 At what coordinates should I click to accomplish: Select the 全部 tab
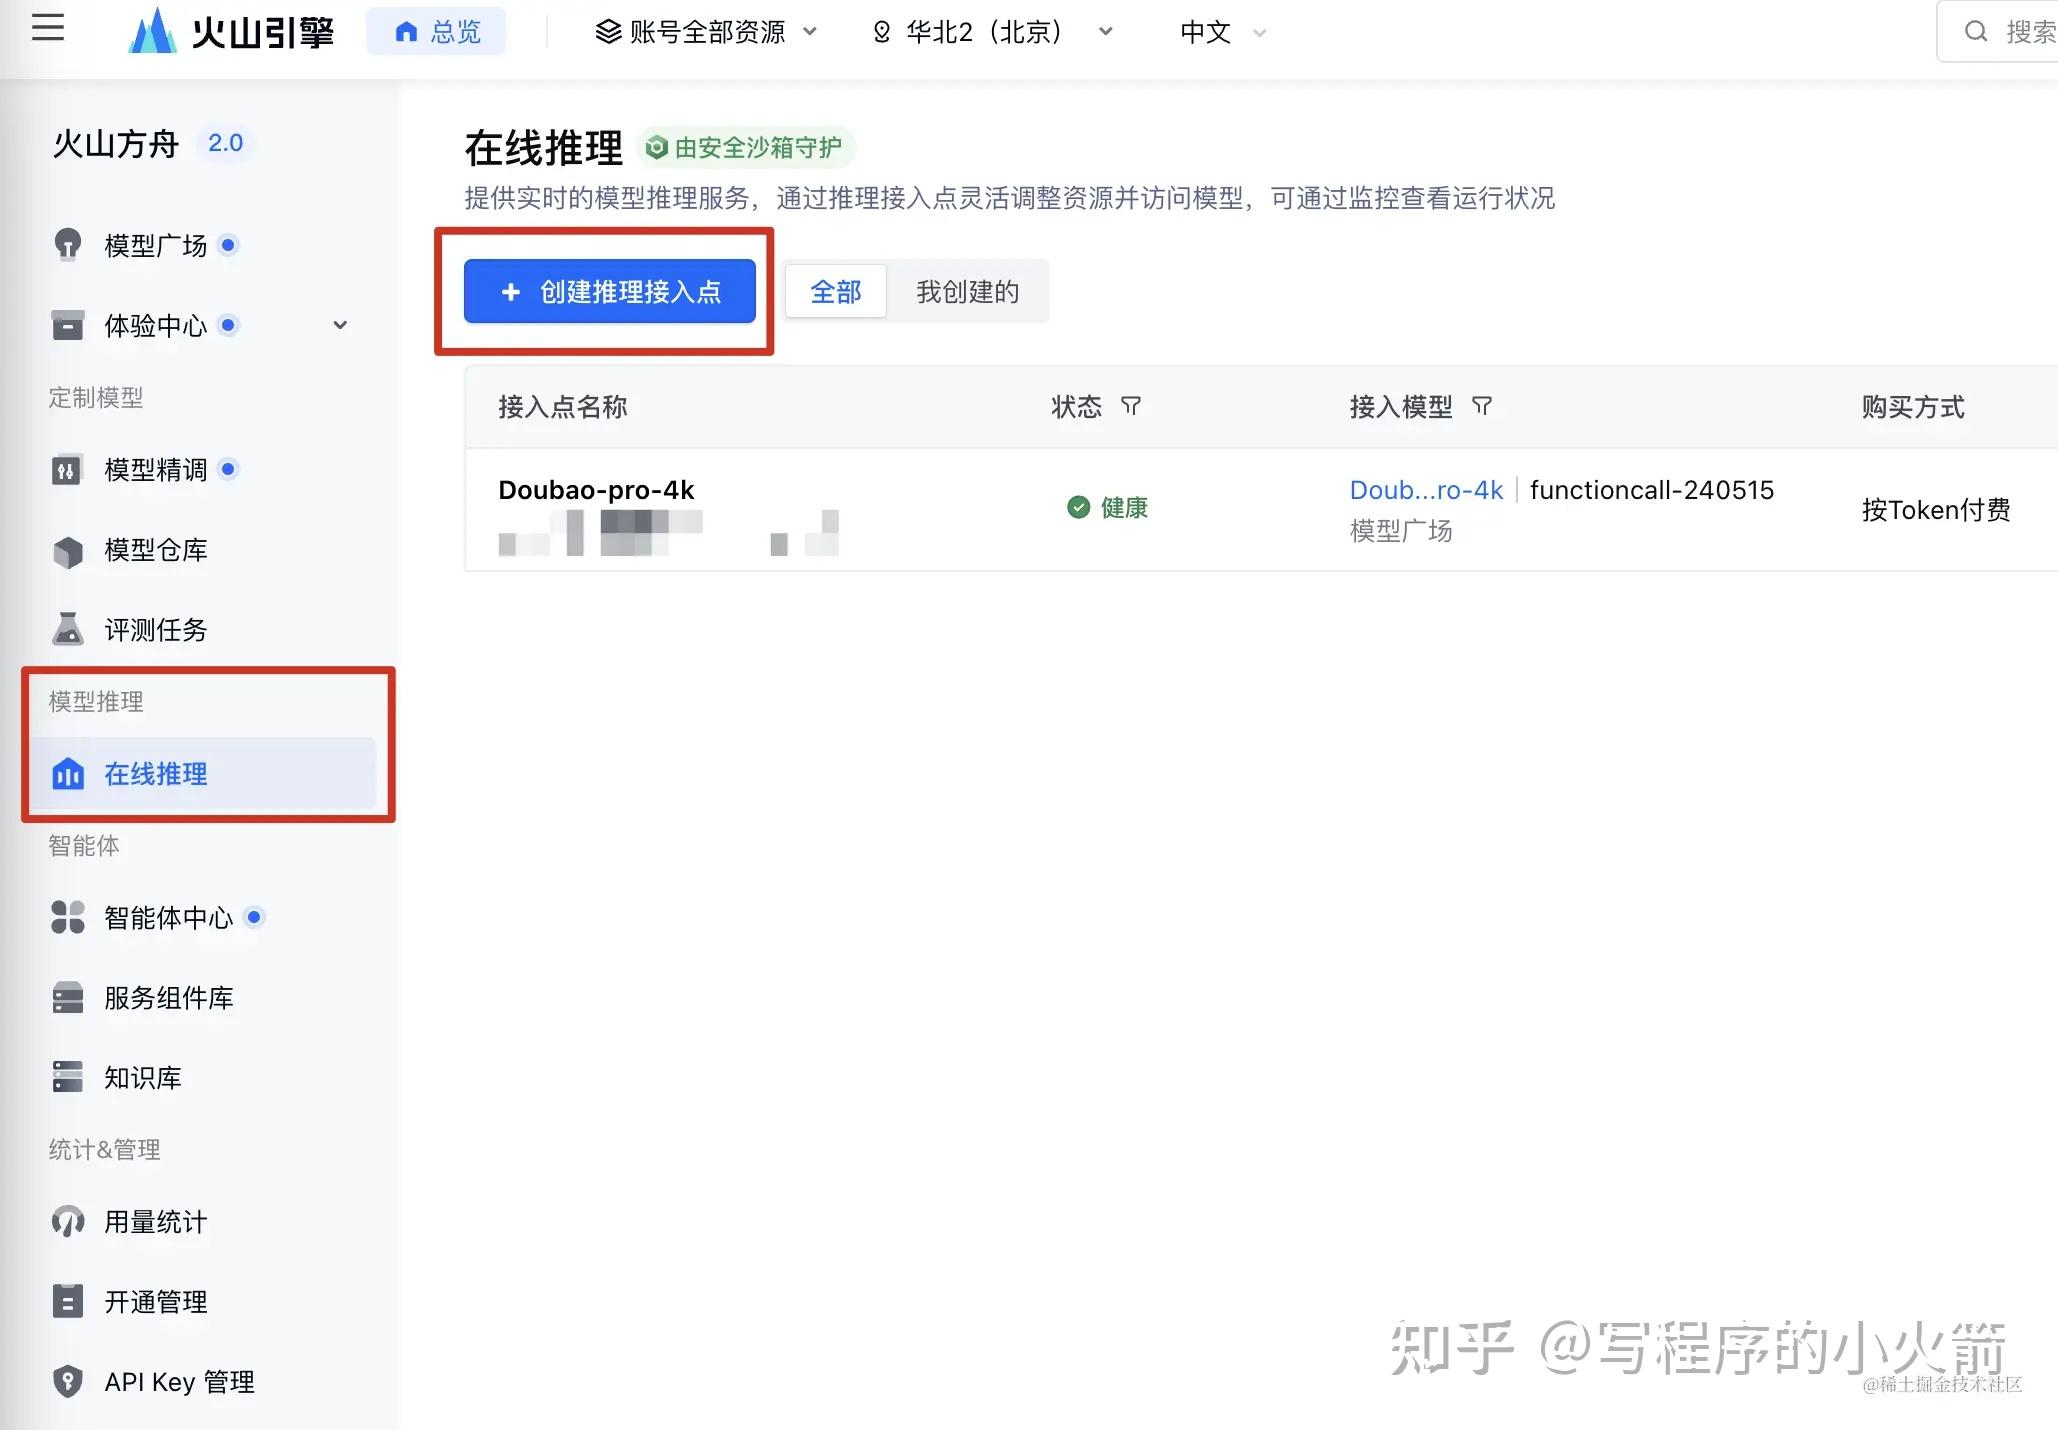(x=835, y=291)
